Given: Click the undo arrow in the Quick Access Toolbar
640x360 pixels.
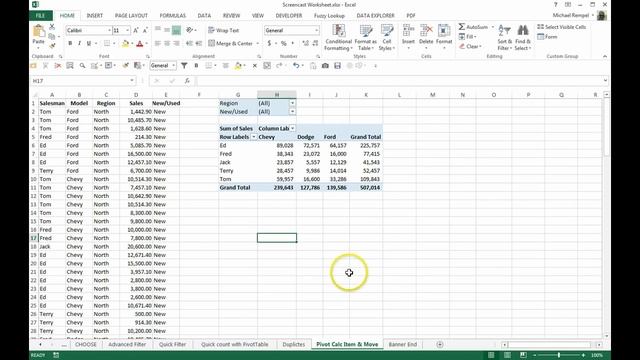Looking at the screenshot, I should tap(296, 66).
